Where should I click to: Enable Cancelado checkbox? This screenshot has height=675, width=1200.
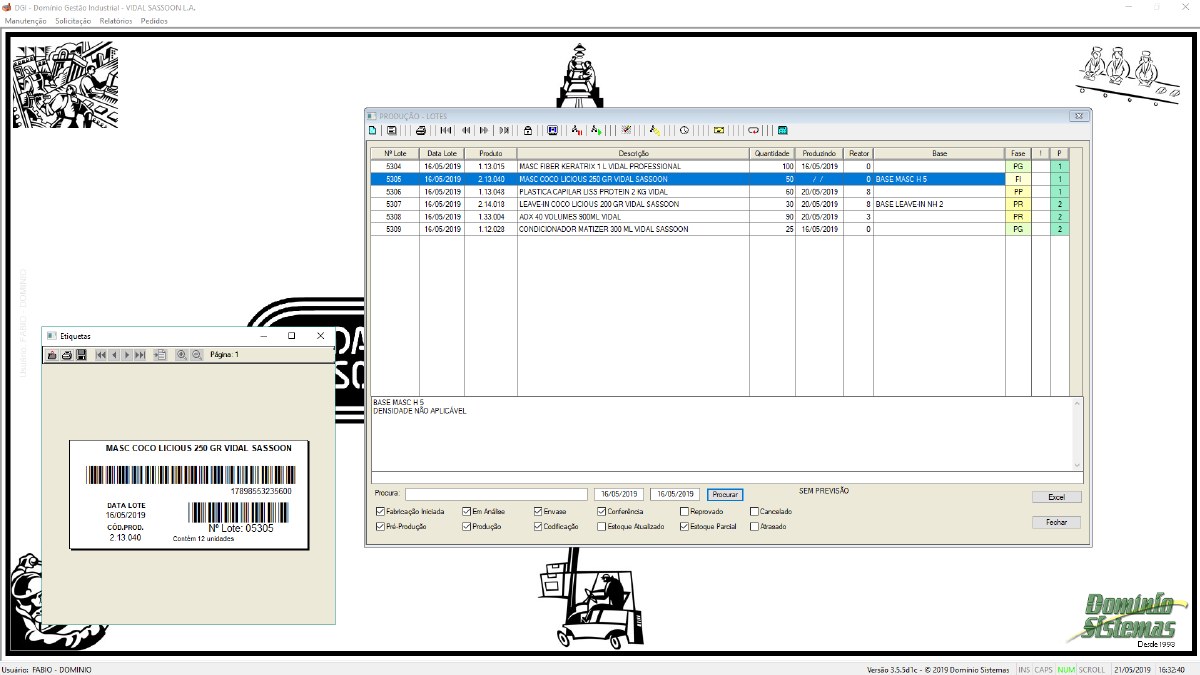[754, 511]
